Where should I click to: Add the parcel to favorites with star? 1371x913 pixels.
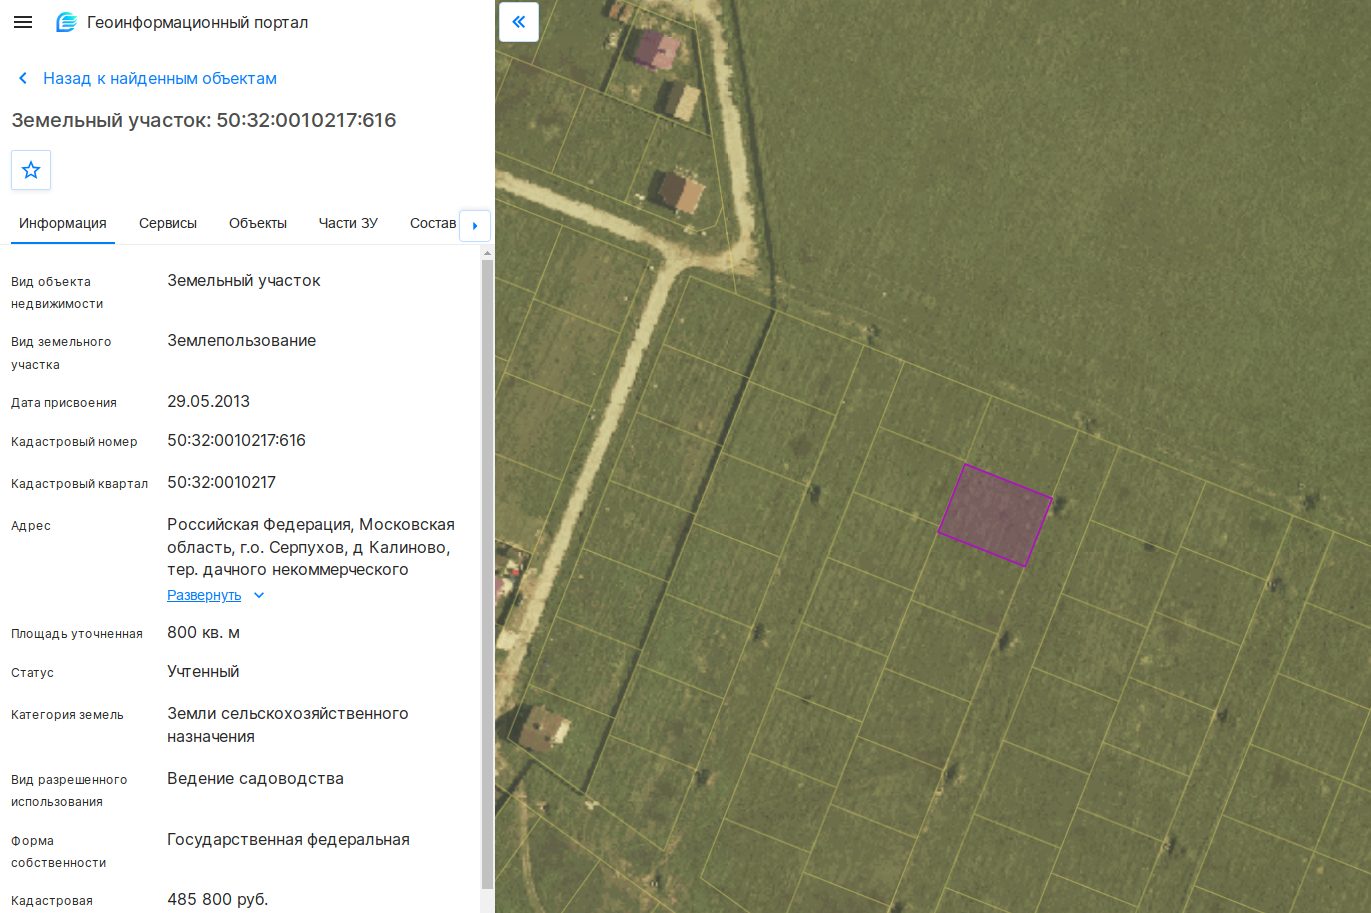[31, 170]
